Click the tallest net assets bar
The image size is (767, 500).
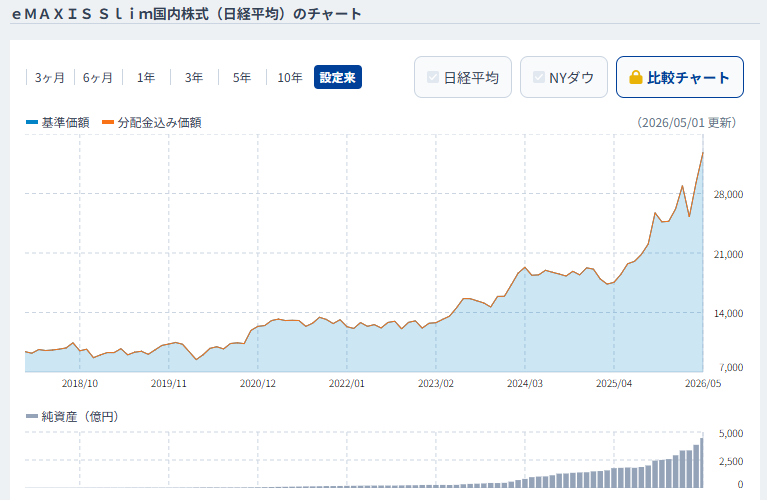[x=702, y=463]
